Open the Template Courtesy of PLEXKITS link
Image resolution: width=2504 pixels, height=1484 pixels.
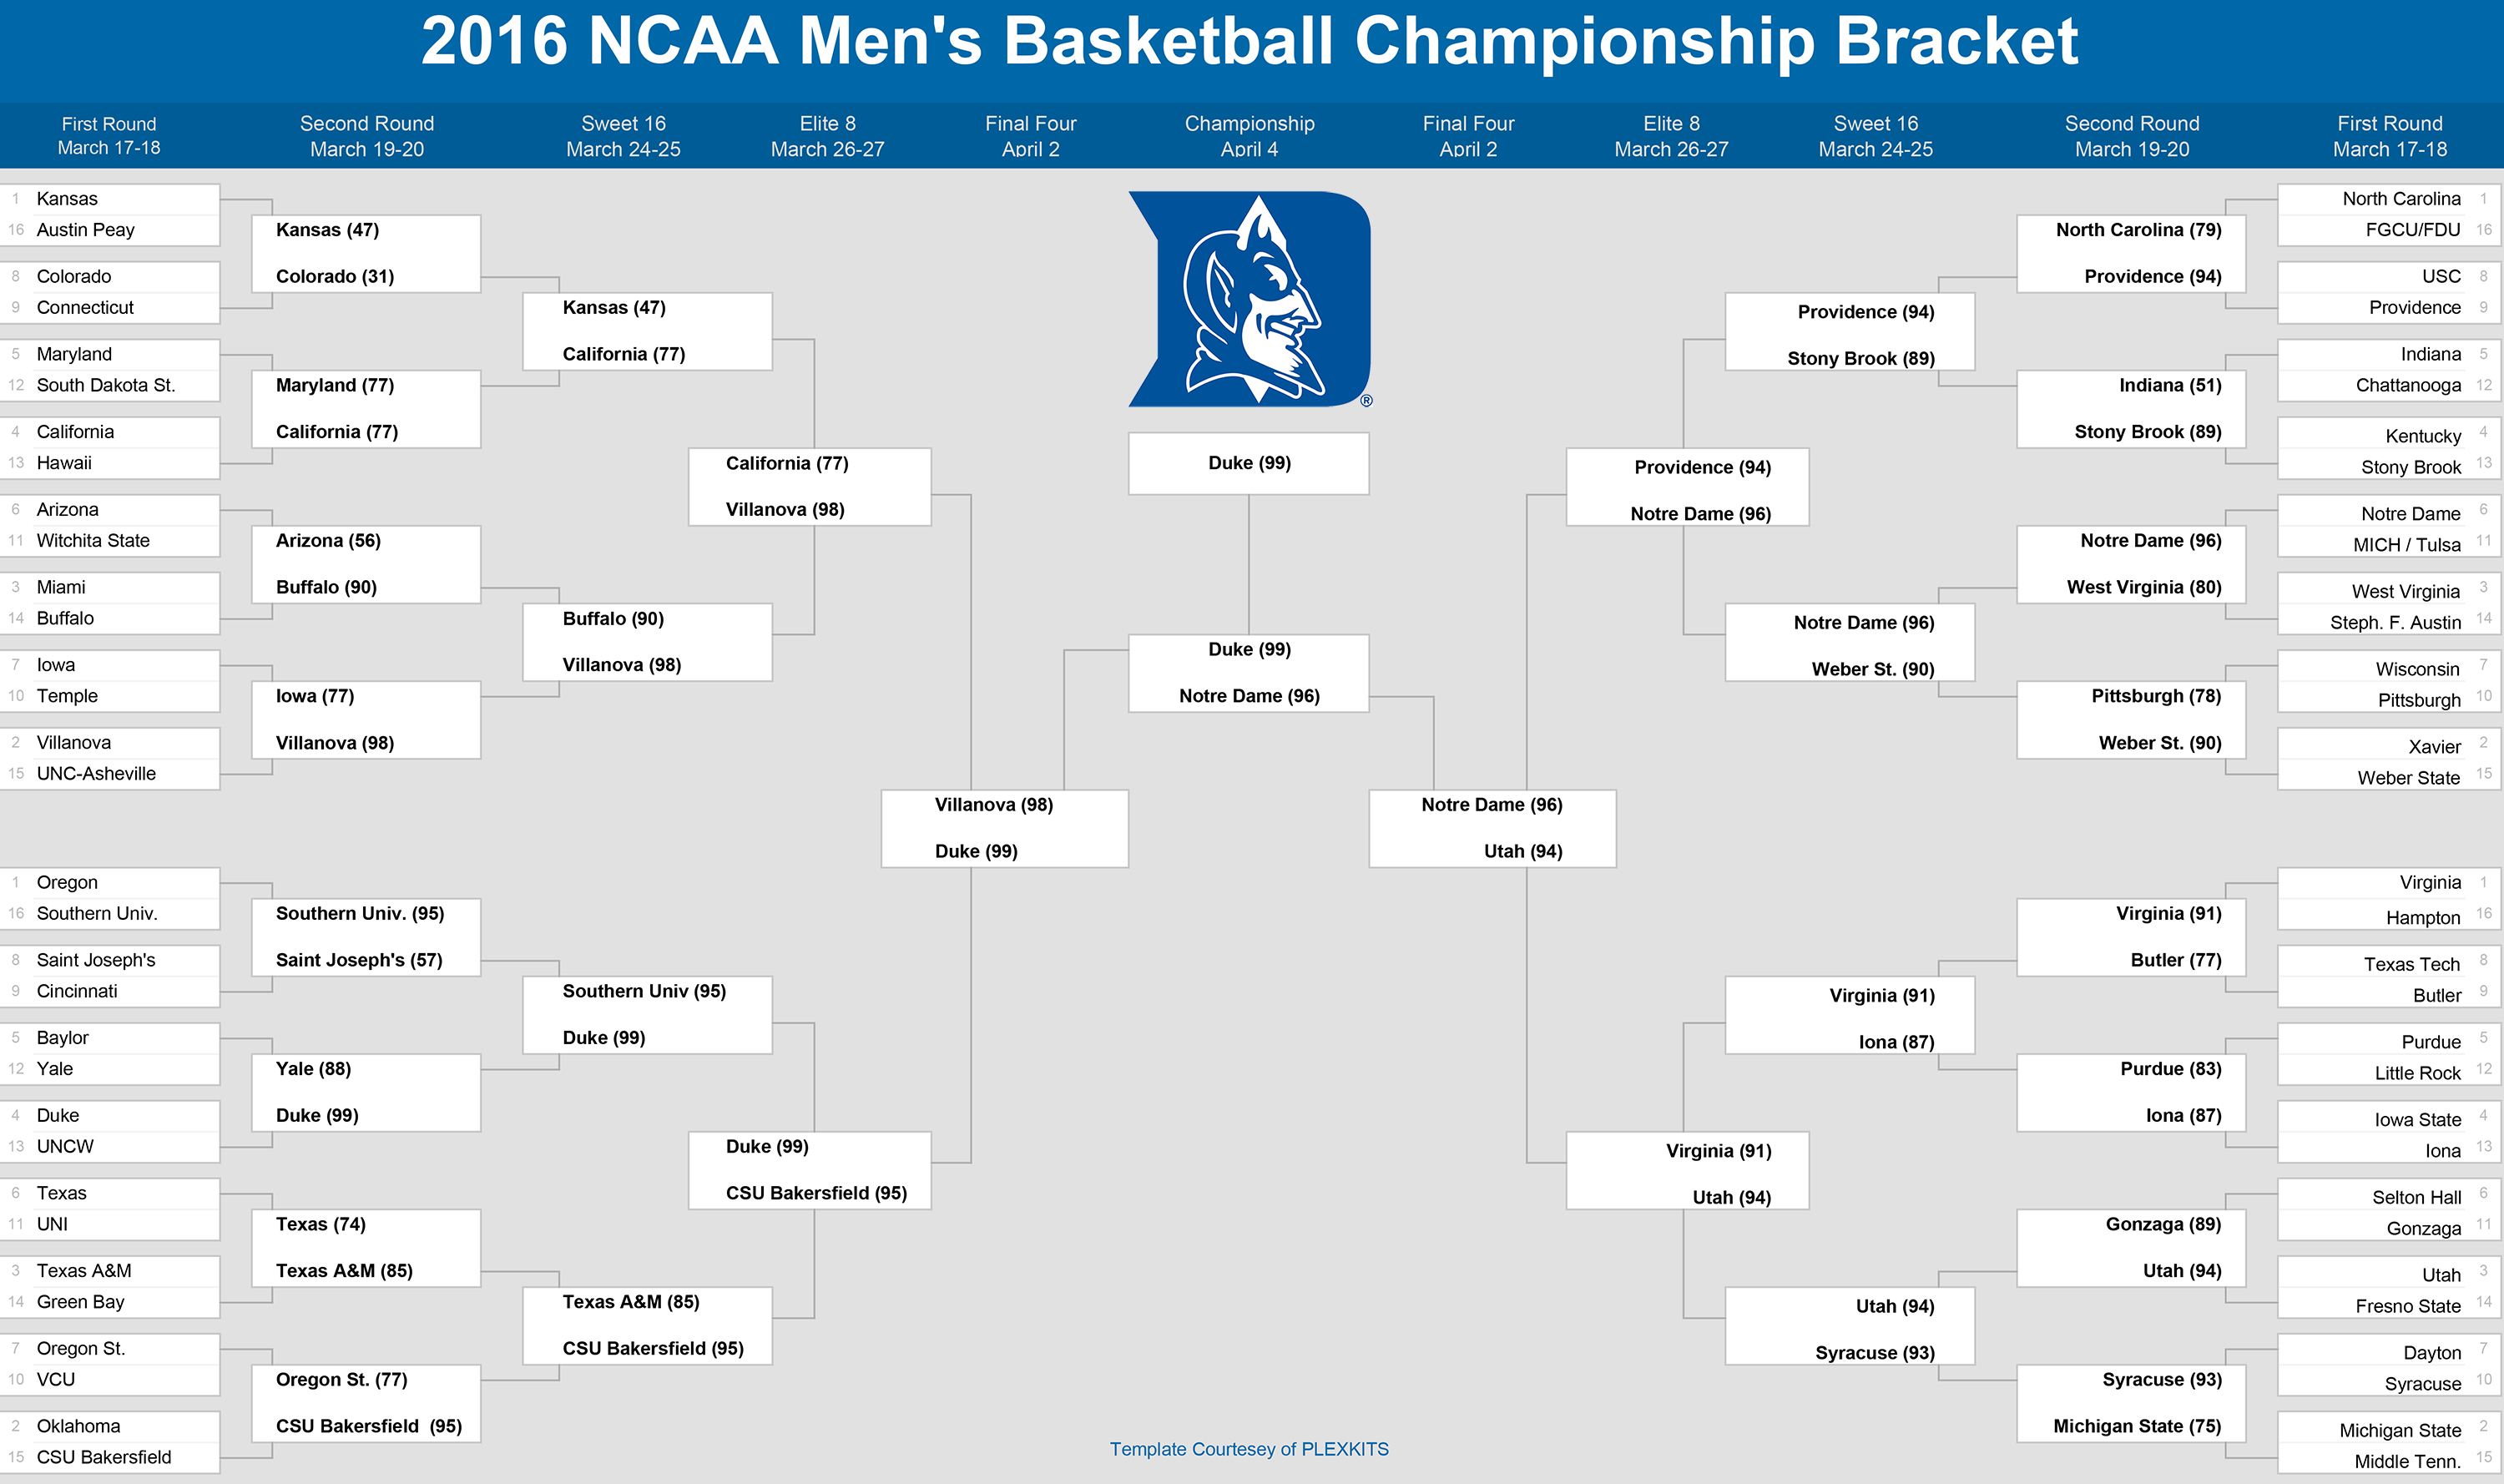point(1248,1449)
